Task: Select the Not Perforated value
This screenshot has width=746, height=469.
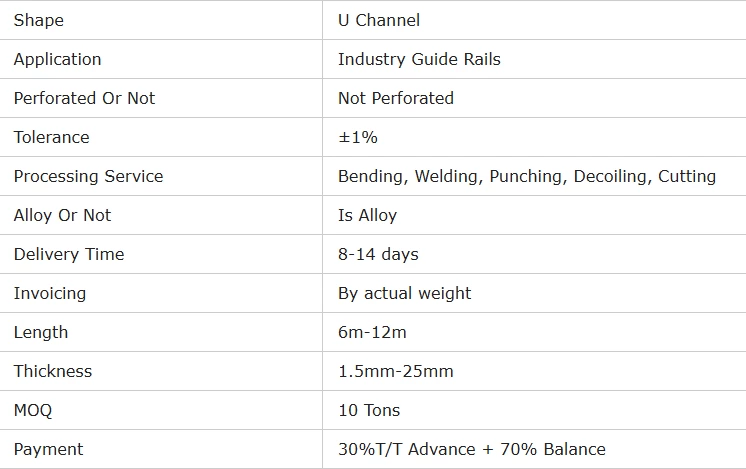Action: coord(395,98)
